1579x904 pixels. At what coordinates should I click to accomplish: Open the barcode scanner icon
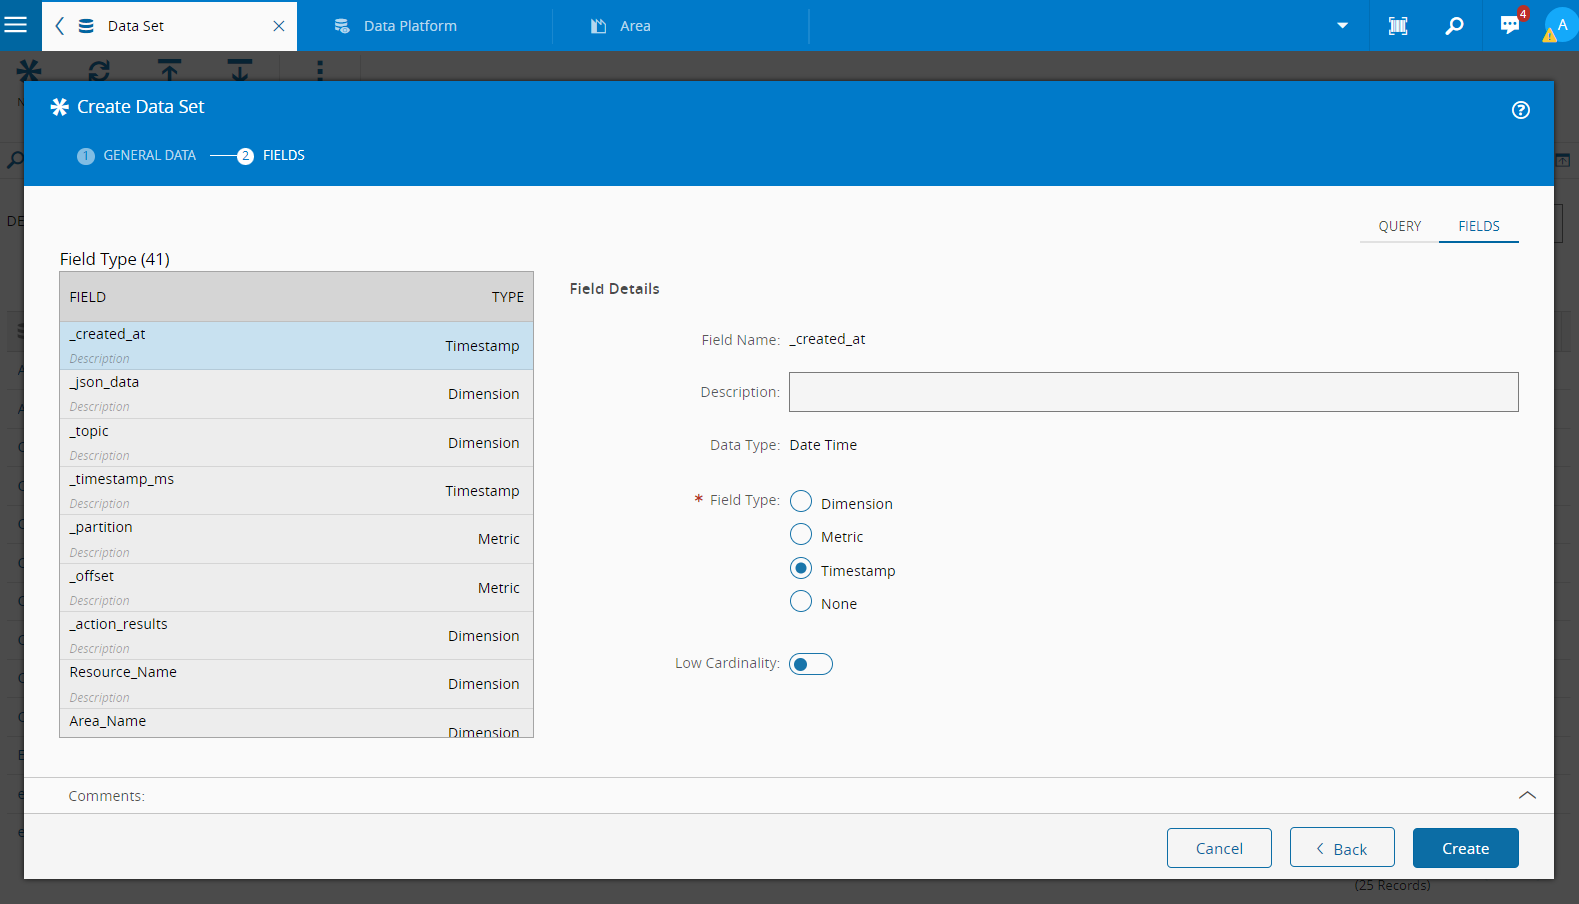tap(1398, 26)
